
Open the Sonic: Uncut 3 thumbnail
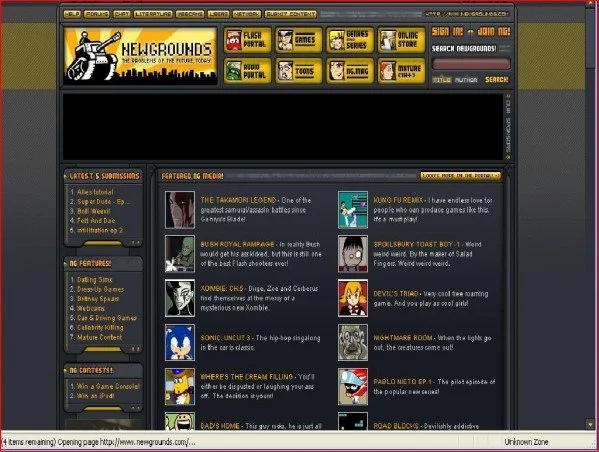click(x=180, y=342)
